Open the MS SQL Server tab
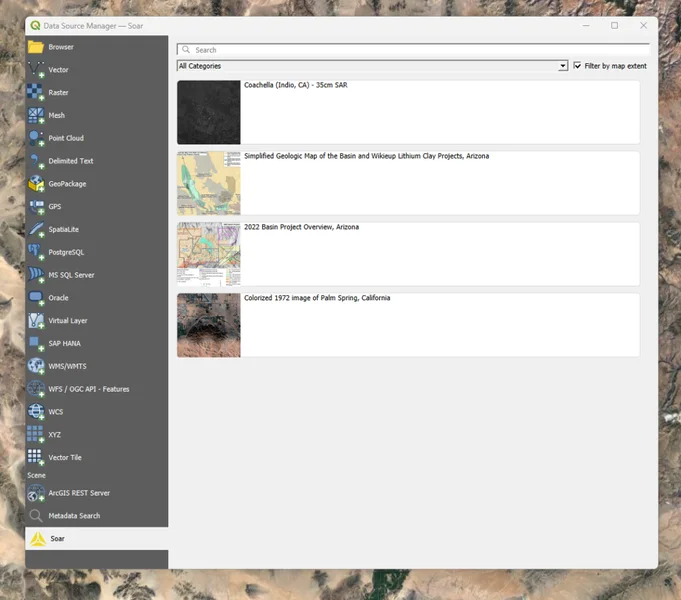Screen dimensions: 681x600 click(72, 275)
